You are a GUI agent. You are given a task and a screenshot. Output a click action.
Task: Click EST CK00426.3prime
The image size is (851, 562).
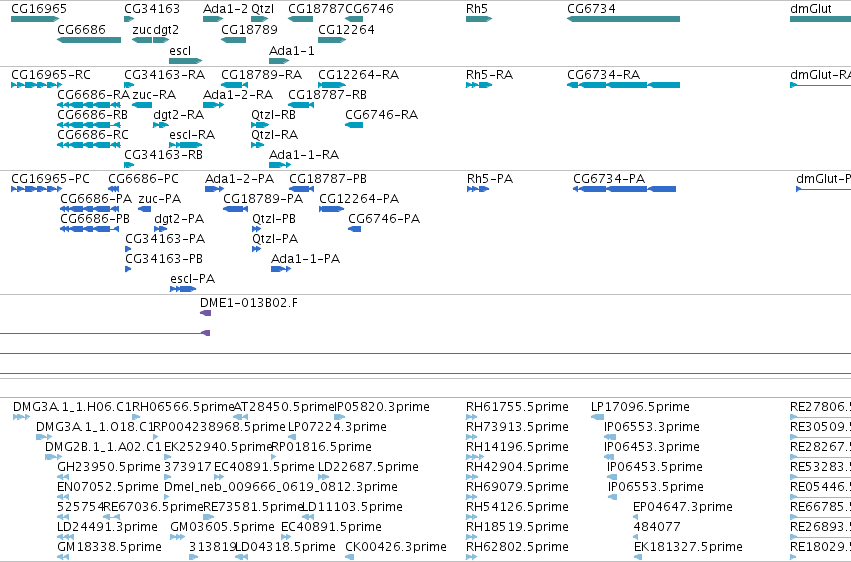point(396,547)
